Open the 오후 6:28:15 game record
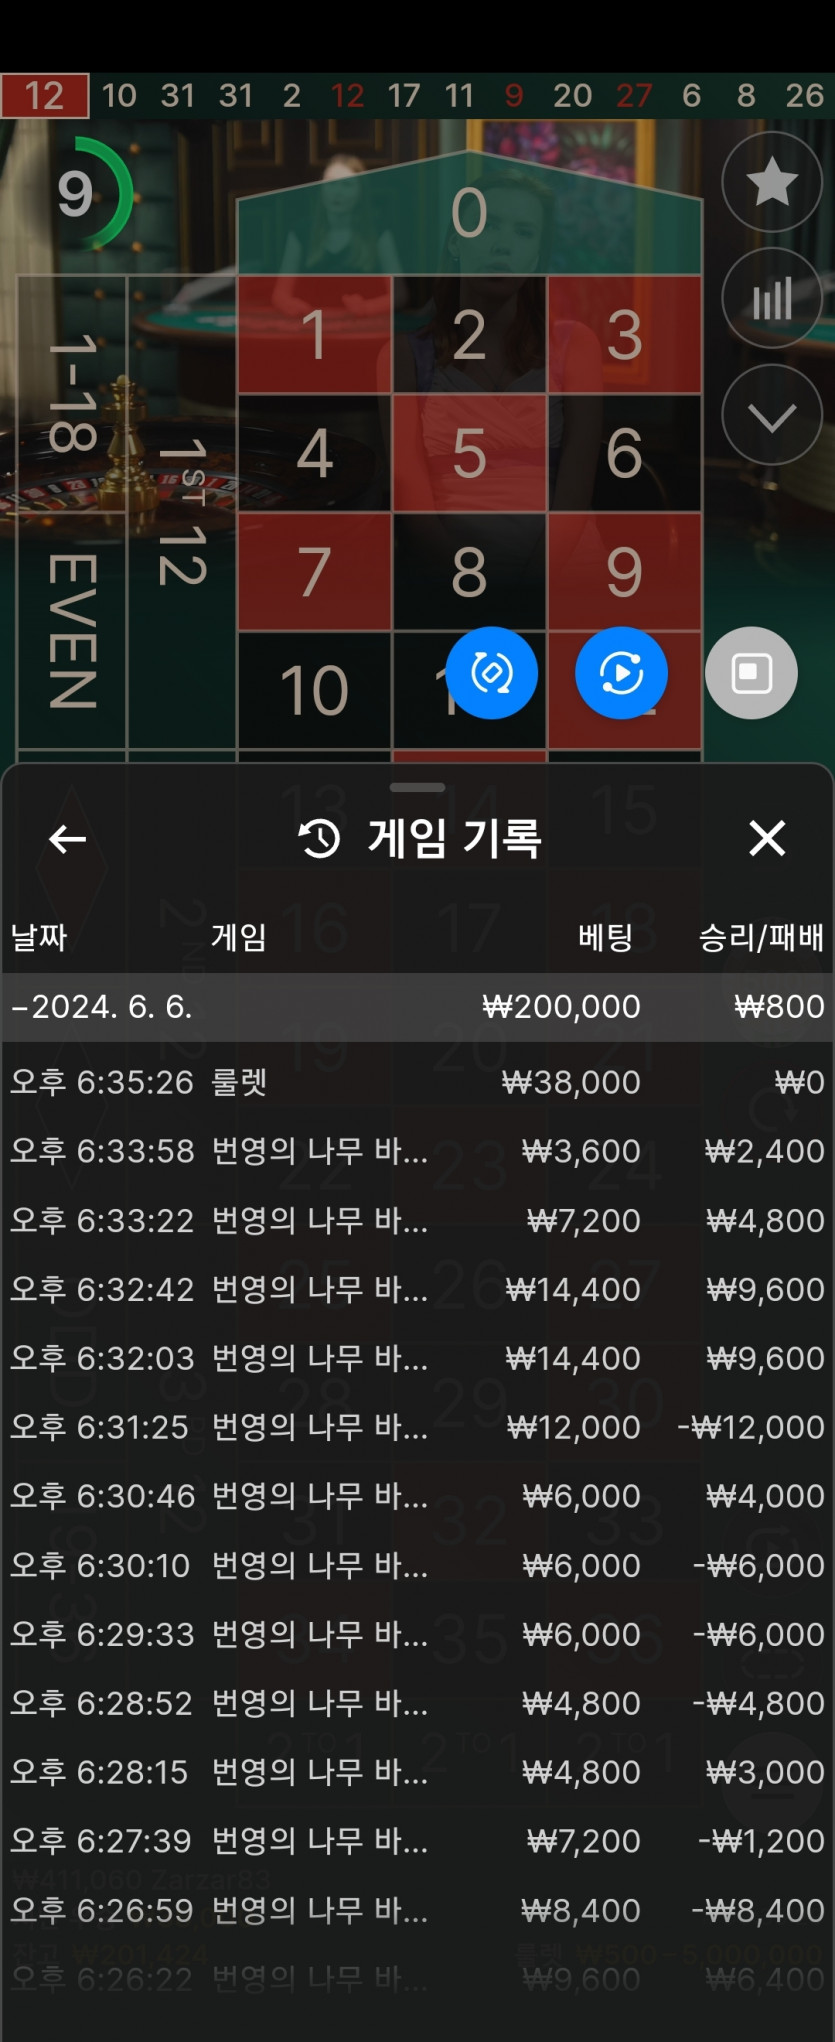 pos(417,1772)
